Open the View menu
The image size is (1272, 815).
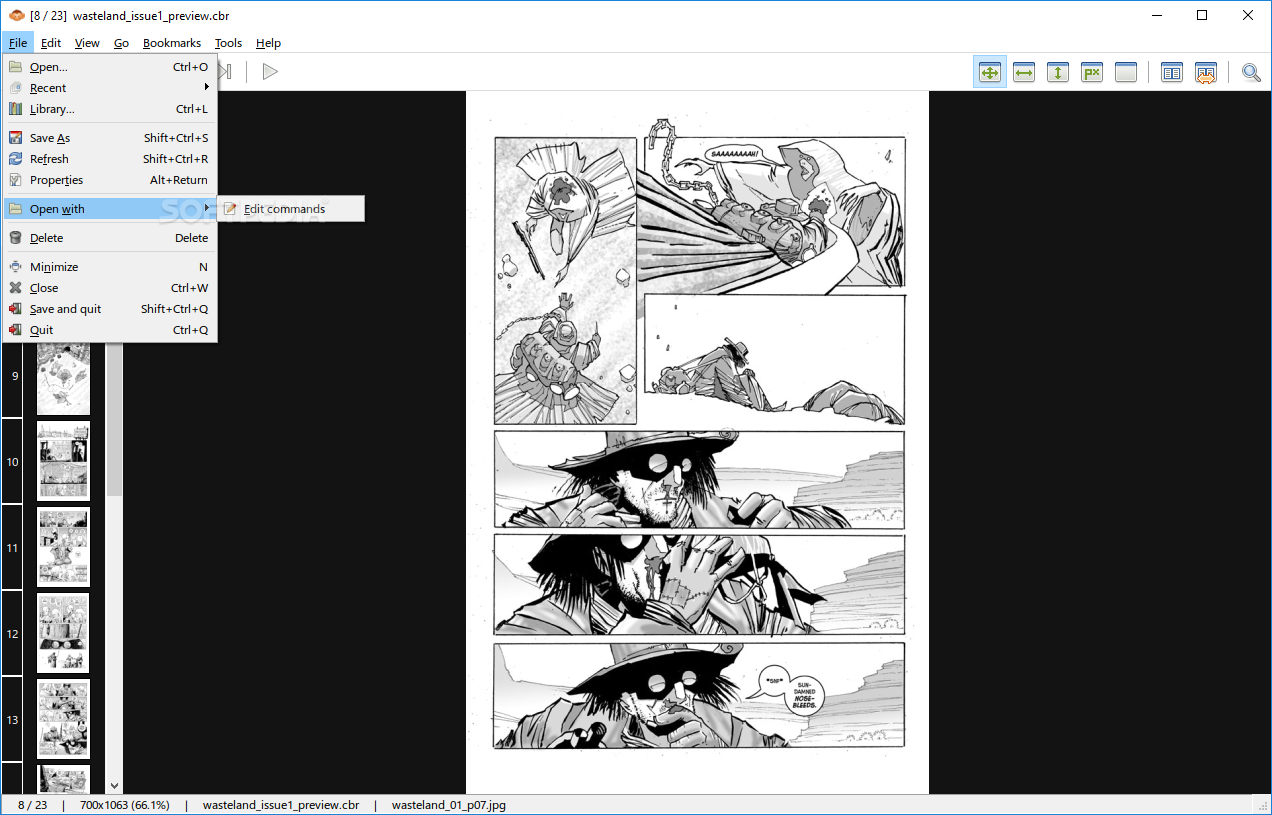(87, 43)
